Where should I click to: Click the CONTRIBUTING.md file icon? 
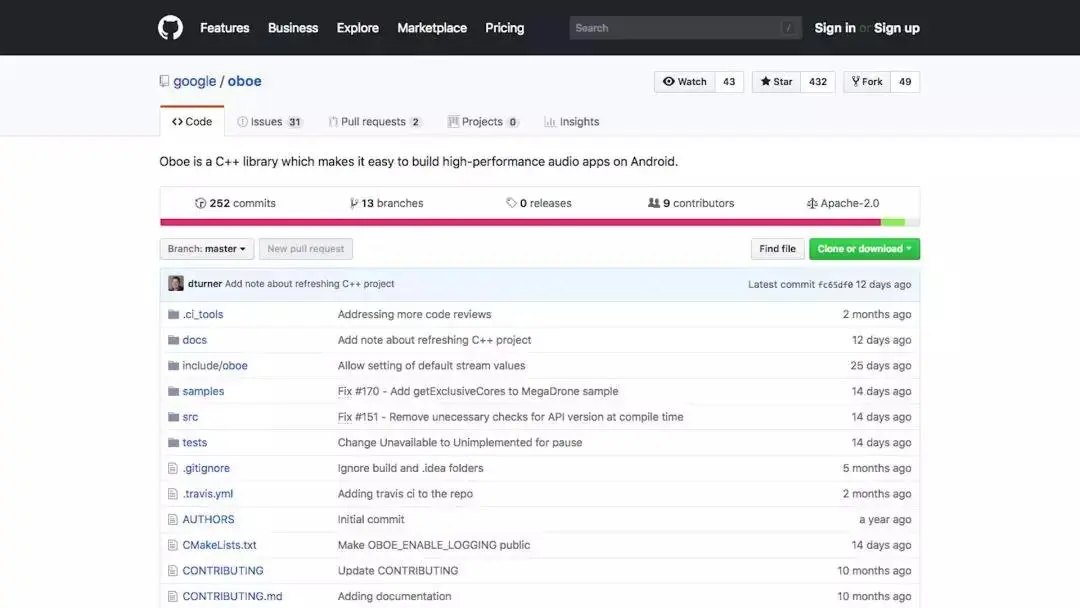(173, 596)
